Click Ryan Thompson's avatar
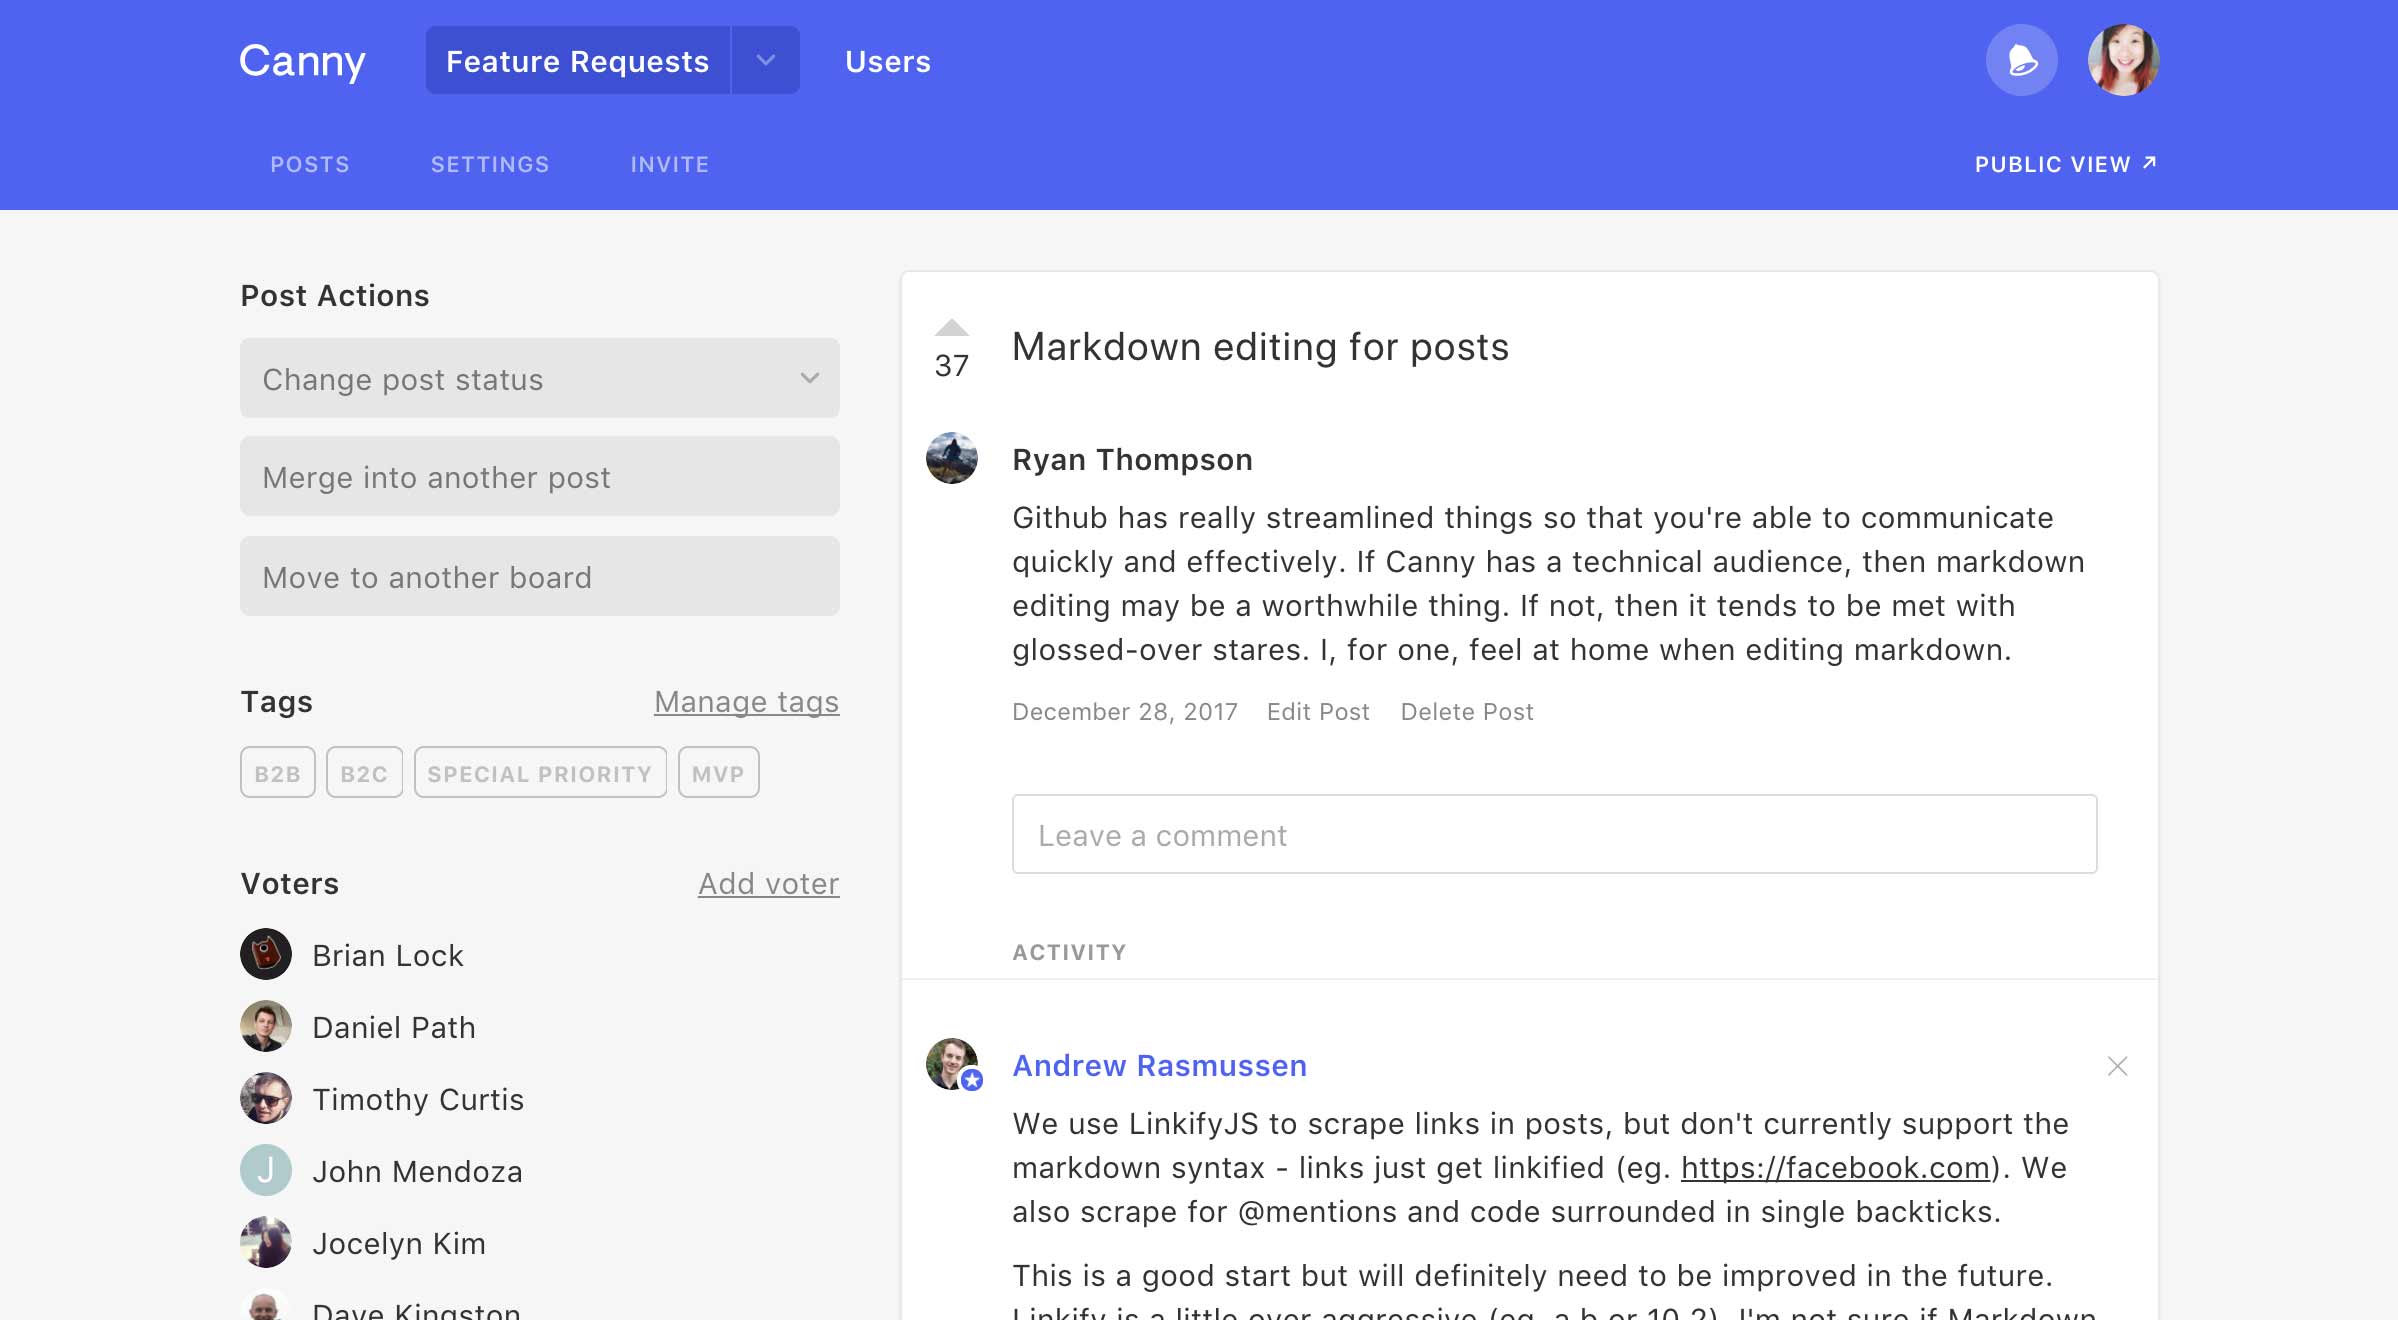Viewport: 2398px width, 1320px height. (x=952, y=458)
